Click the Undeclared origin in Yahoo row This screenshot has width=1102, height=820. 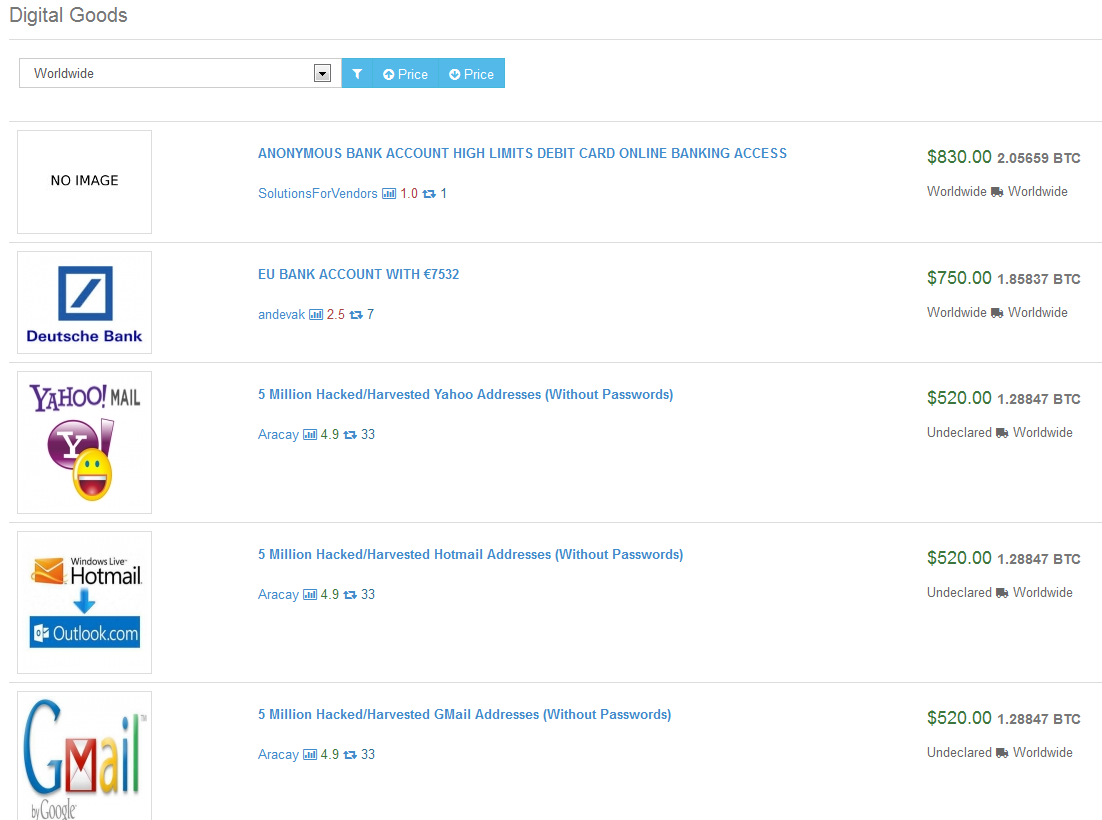959,432
